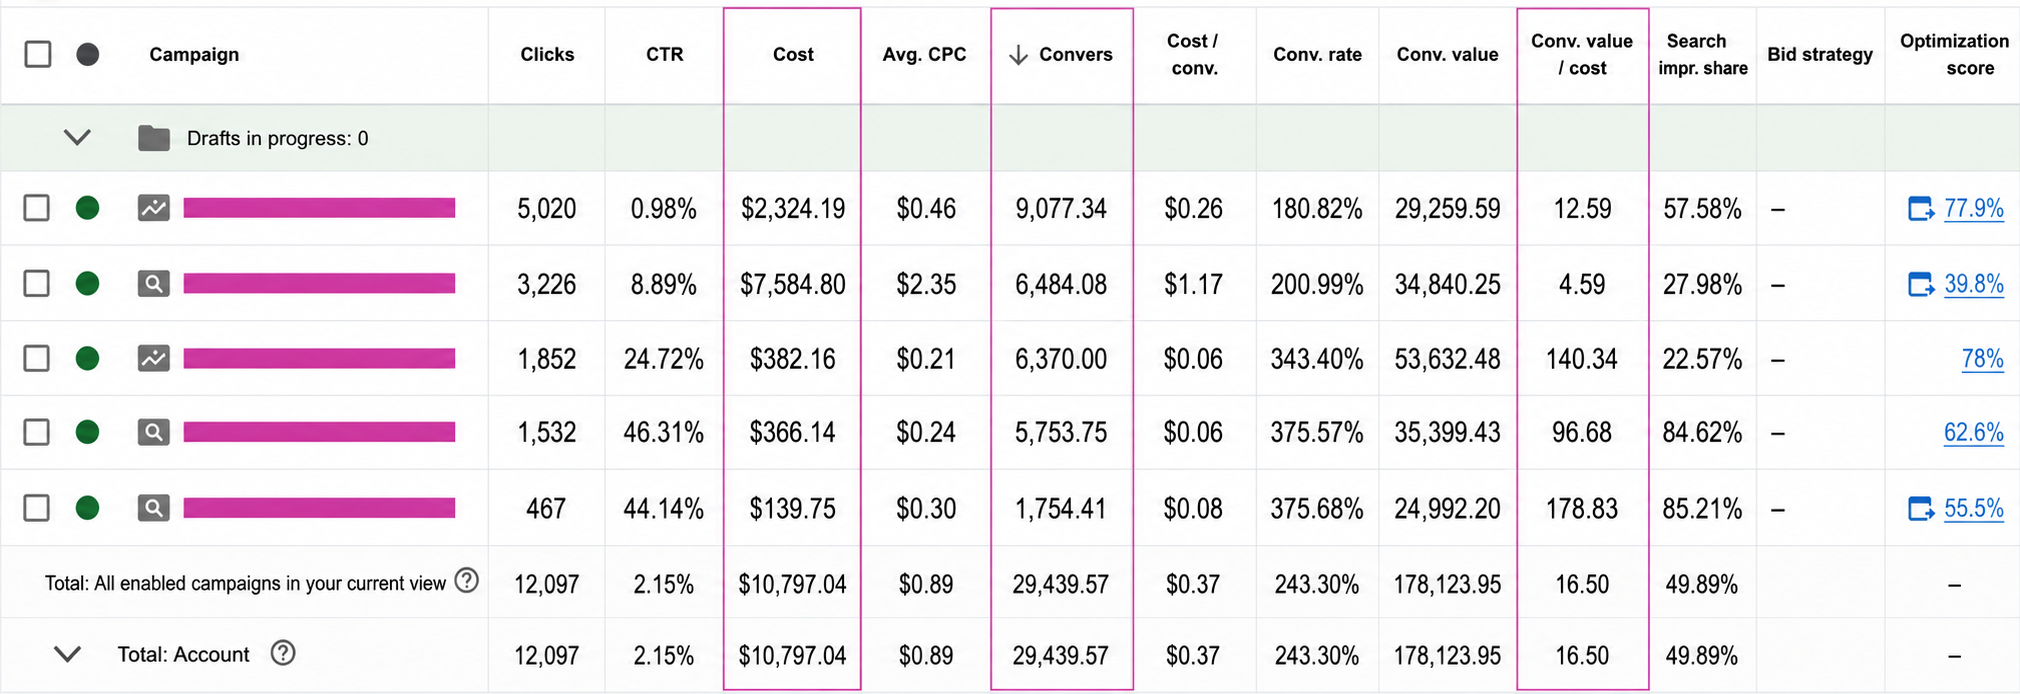Click the sort arrow on the Convers column

pyautogui.click(x=1018, y=54)
